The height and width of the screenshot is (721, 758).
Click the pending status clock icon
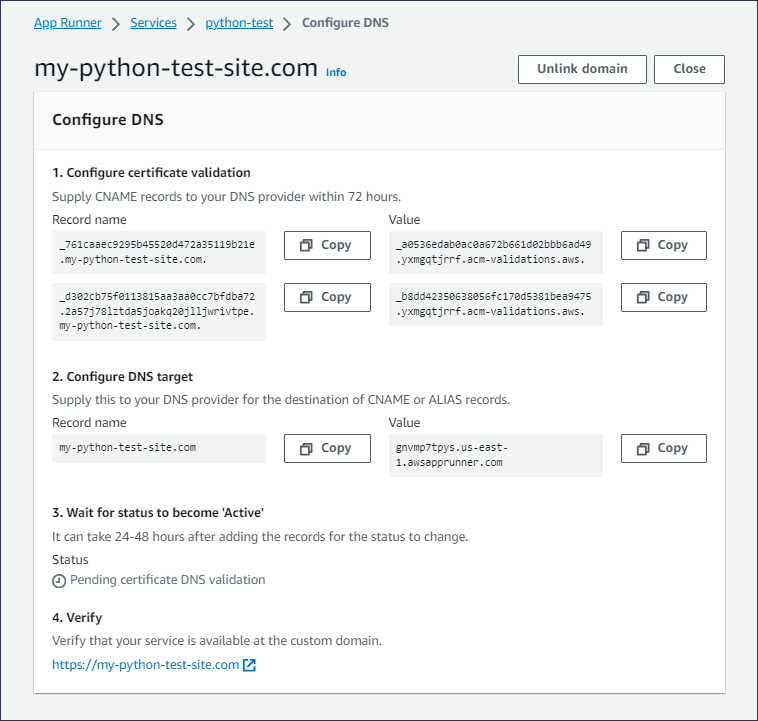[59, 580]
